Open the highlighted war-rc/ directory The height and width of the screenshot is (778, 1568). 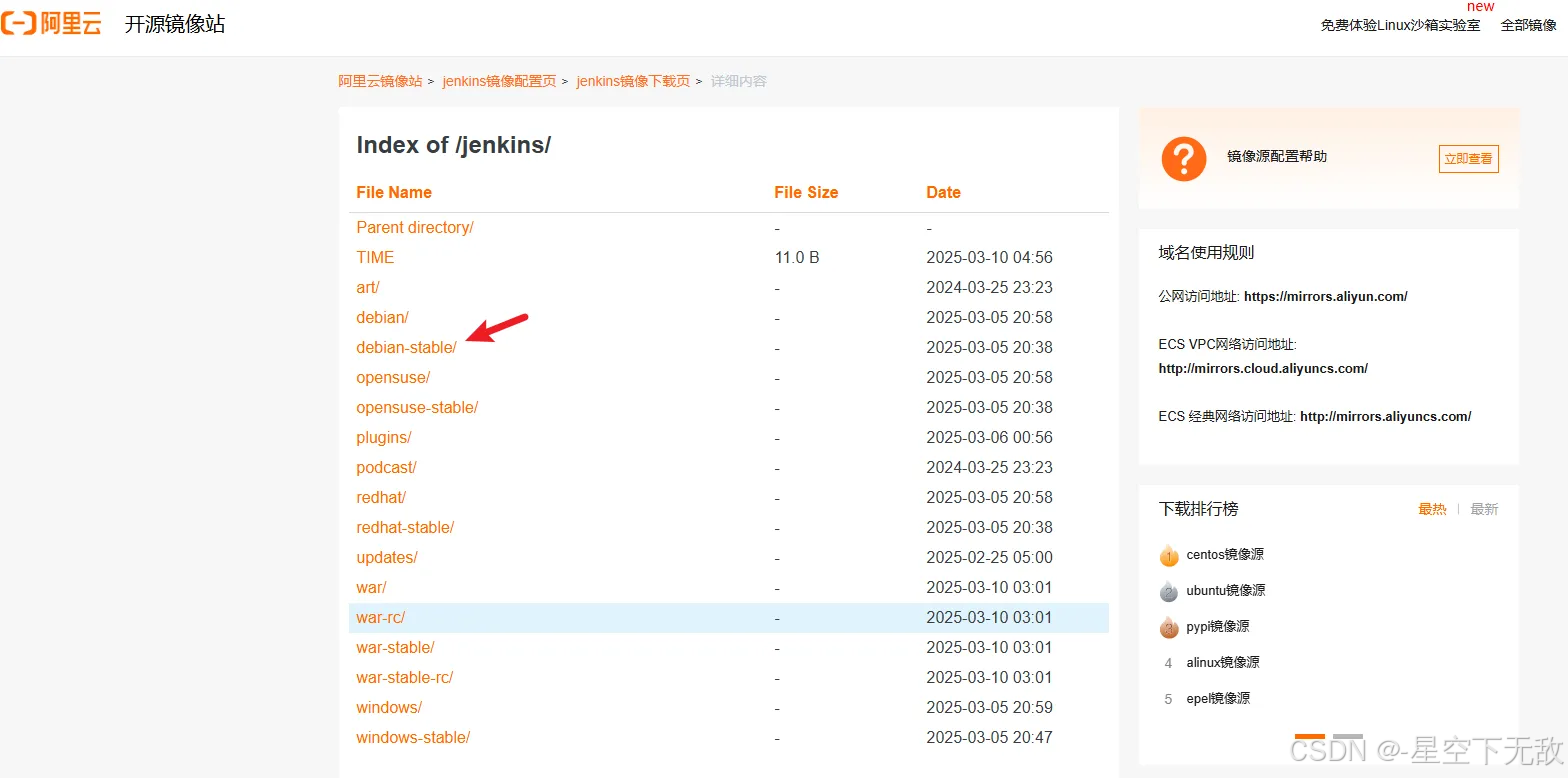coord(381,617)
